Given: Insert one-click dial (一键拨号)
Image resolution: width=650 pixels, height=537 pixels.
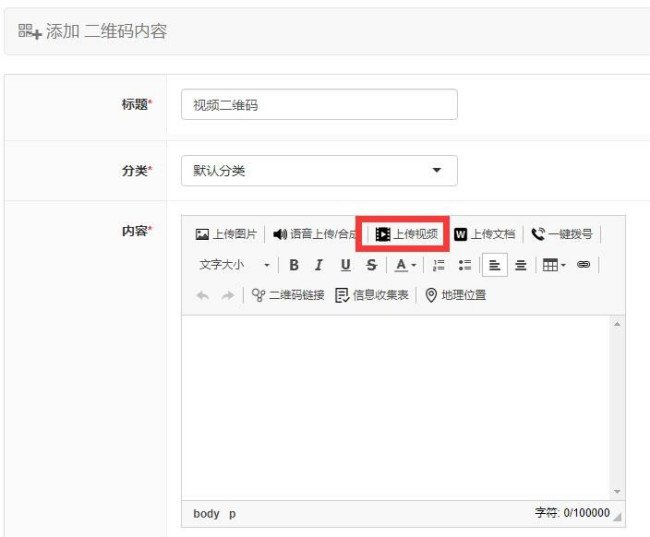Looking at the screenshot, I should point(562,234).
